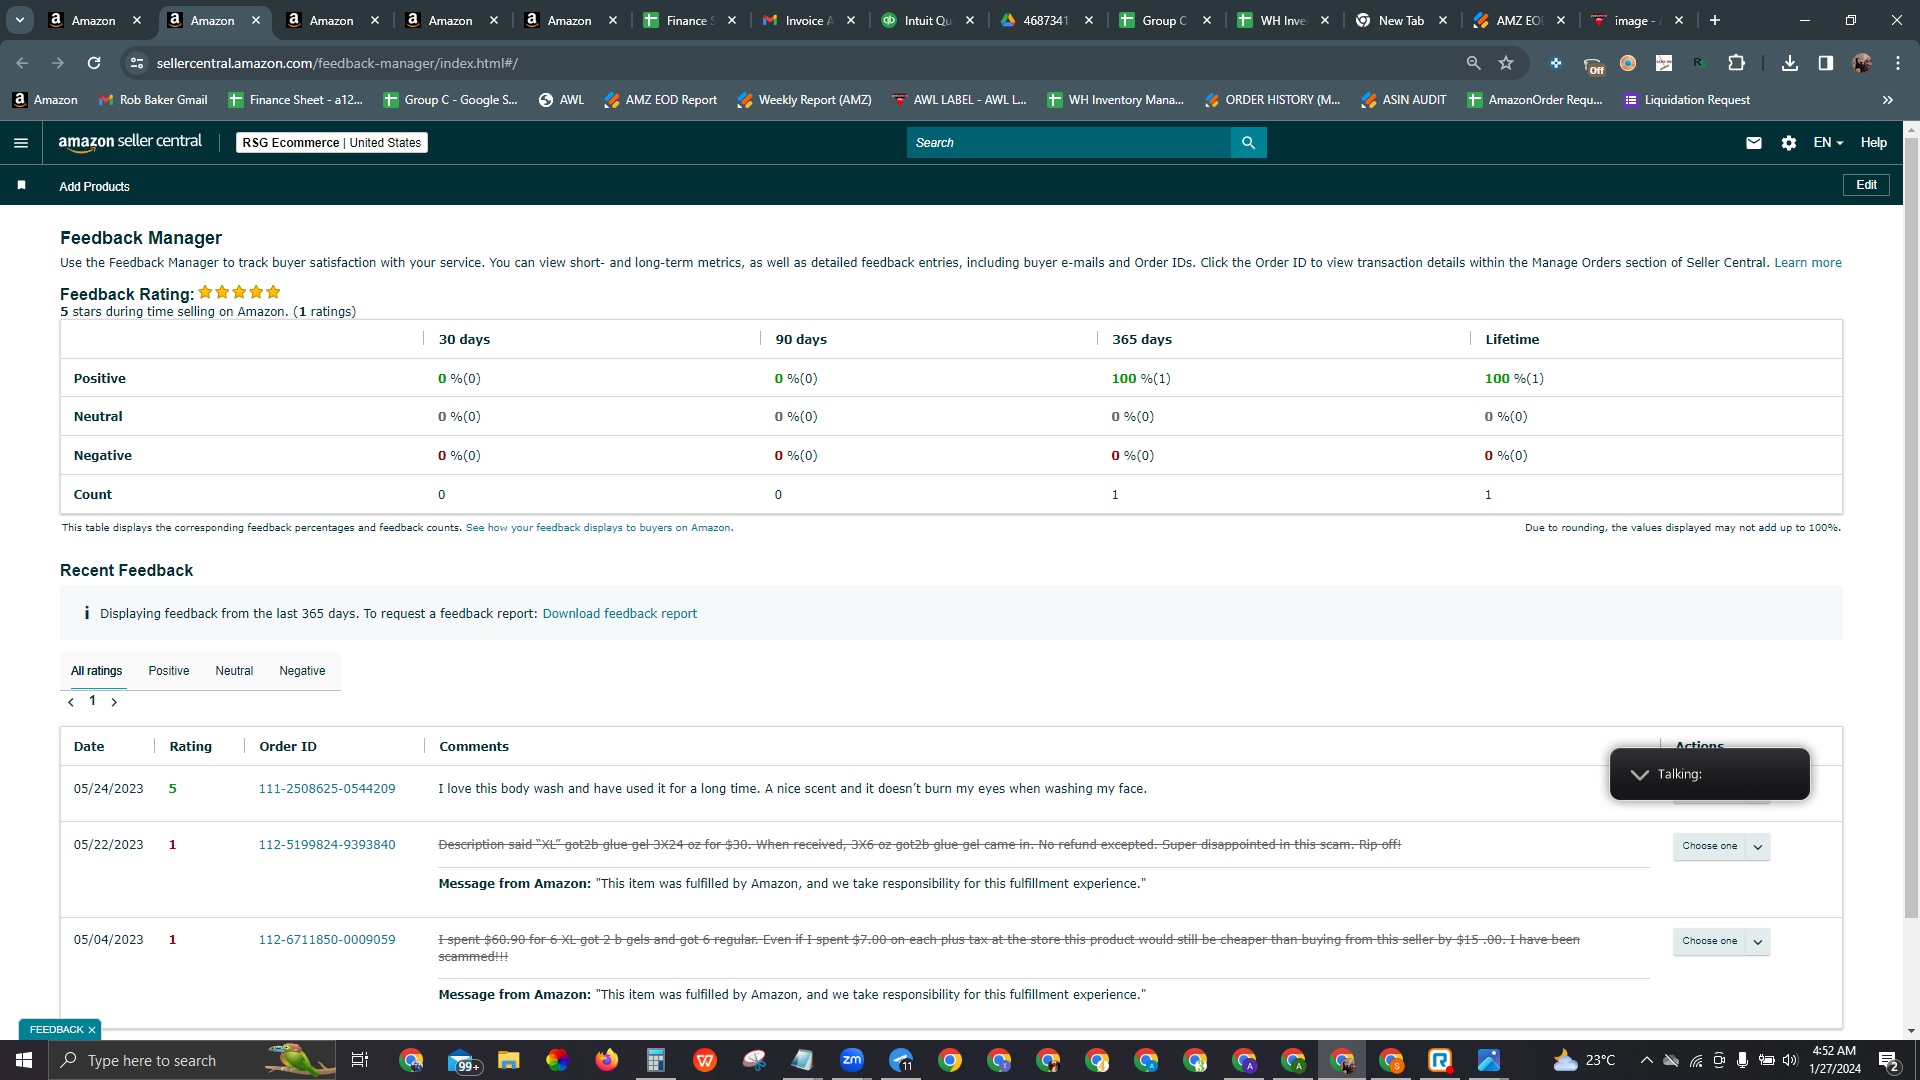Show hidden system tray icons
This screenshot has width=1920, height=1080.
tap(1646, 1060)
